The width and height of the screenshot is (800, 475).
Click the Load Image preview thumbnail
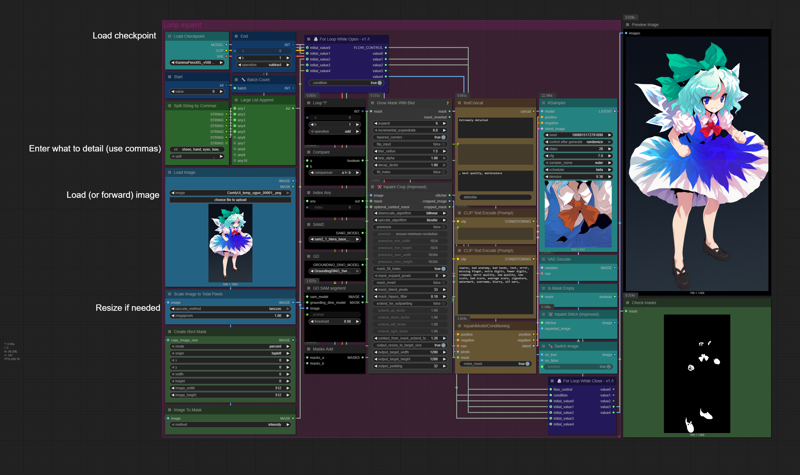[230, 243]
